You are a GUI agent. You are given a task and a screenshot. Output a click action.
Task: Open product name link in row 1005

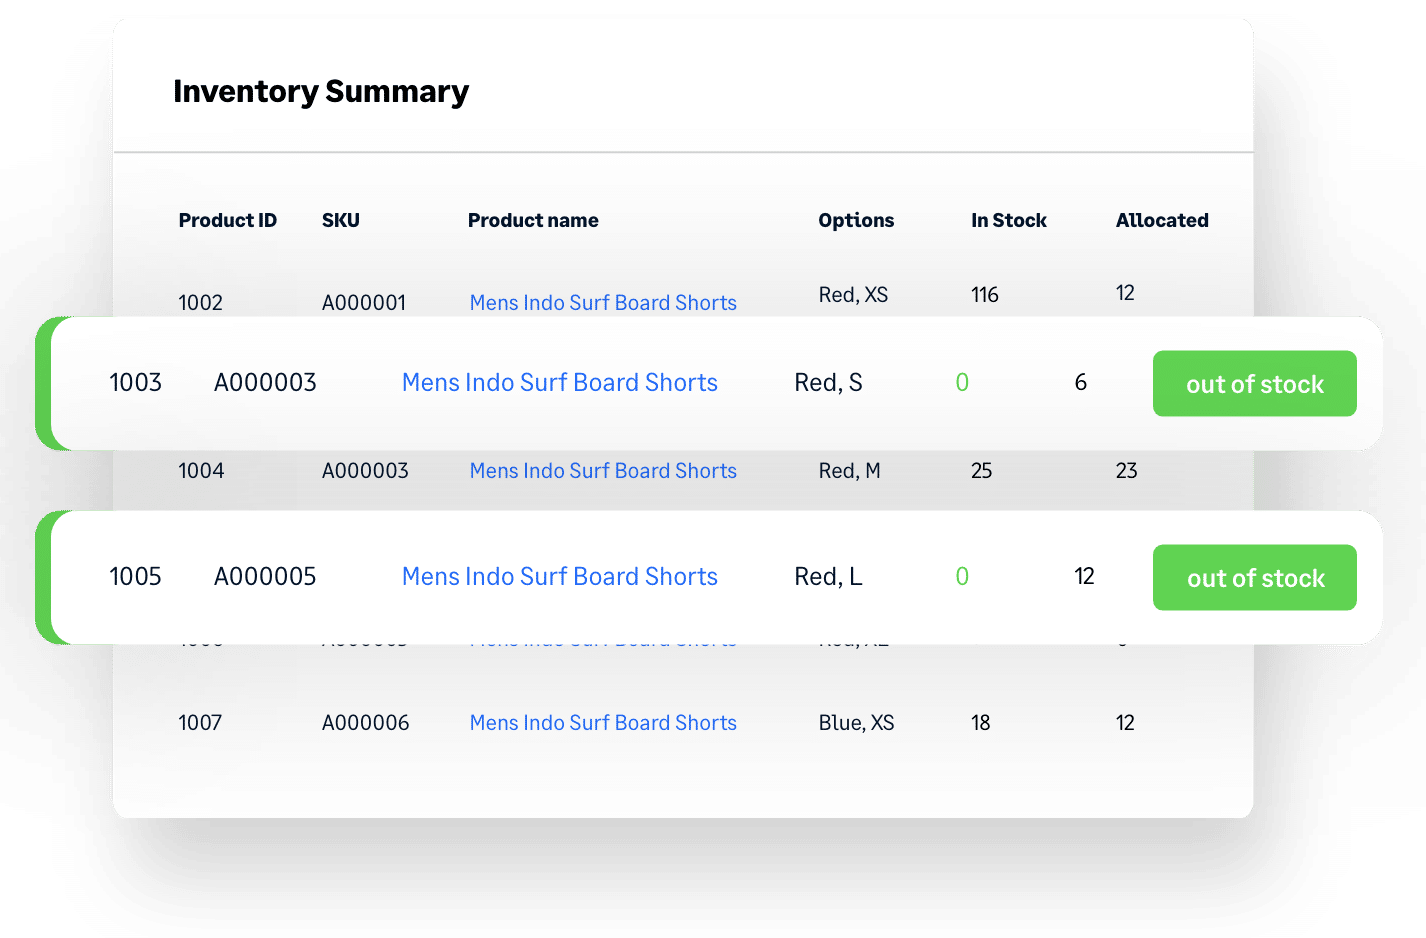tap(559, 577)
